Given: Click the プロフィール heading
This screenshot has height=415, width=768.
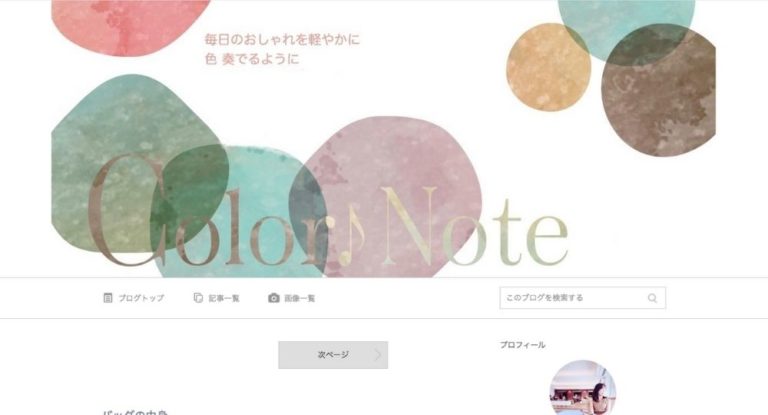Looking at the screenshot, I should 522,345.
